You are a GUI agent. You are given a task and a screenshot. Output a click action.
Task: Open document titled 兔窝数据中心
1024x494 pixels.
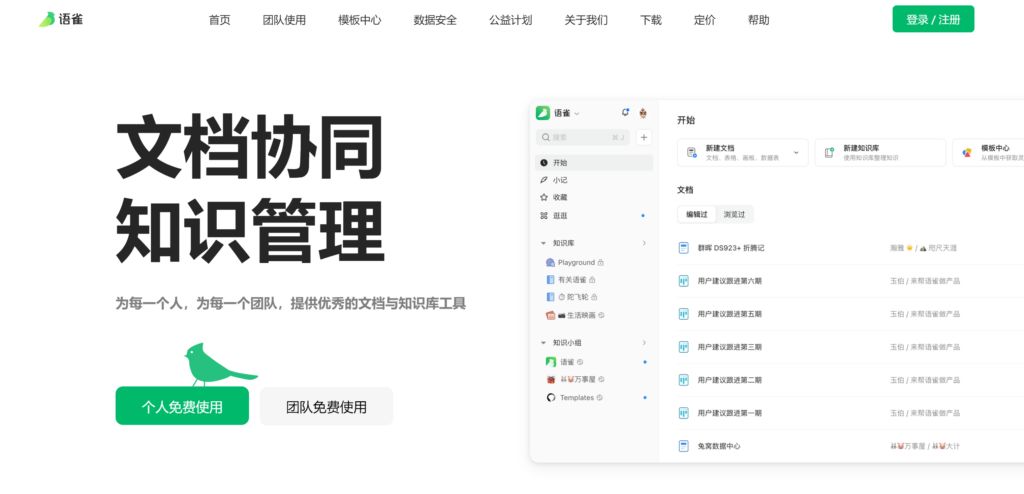point(718,446)
